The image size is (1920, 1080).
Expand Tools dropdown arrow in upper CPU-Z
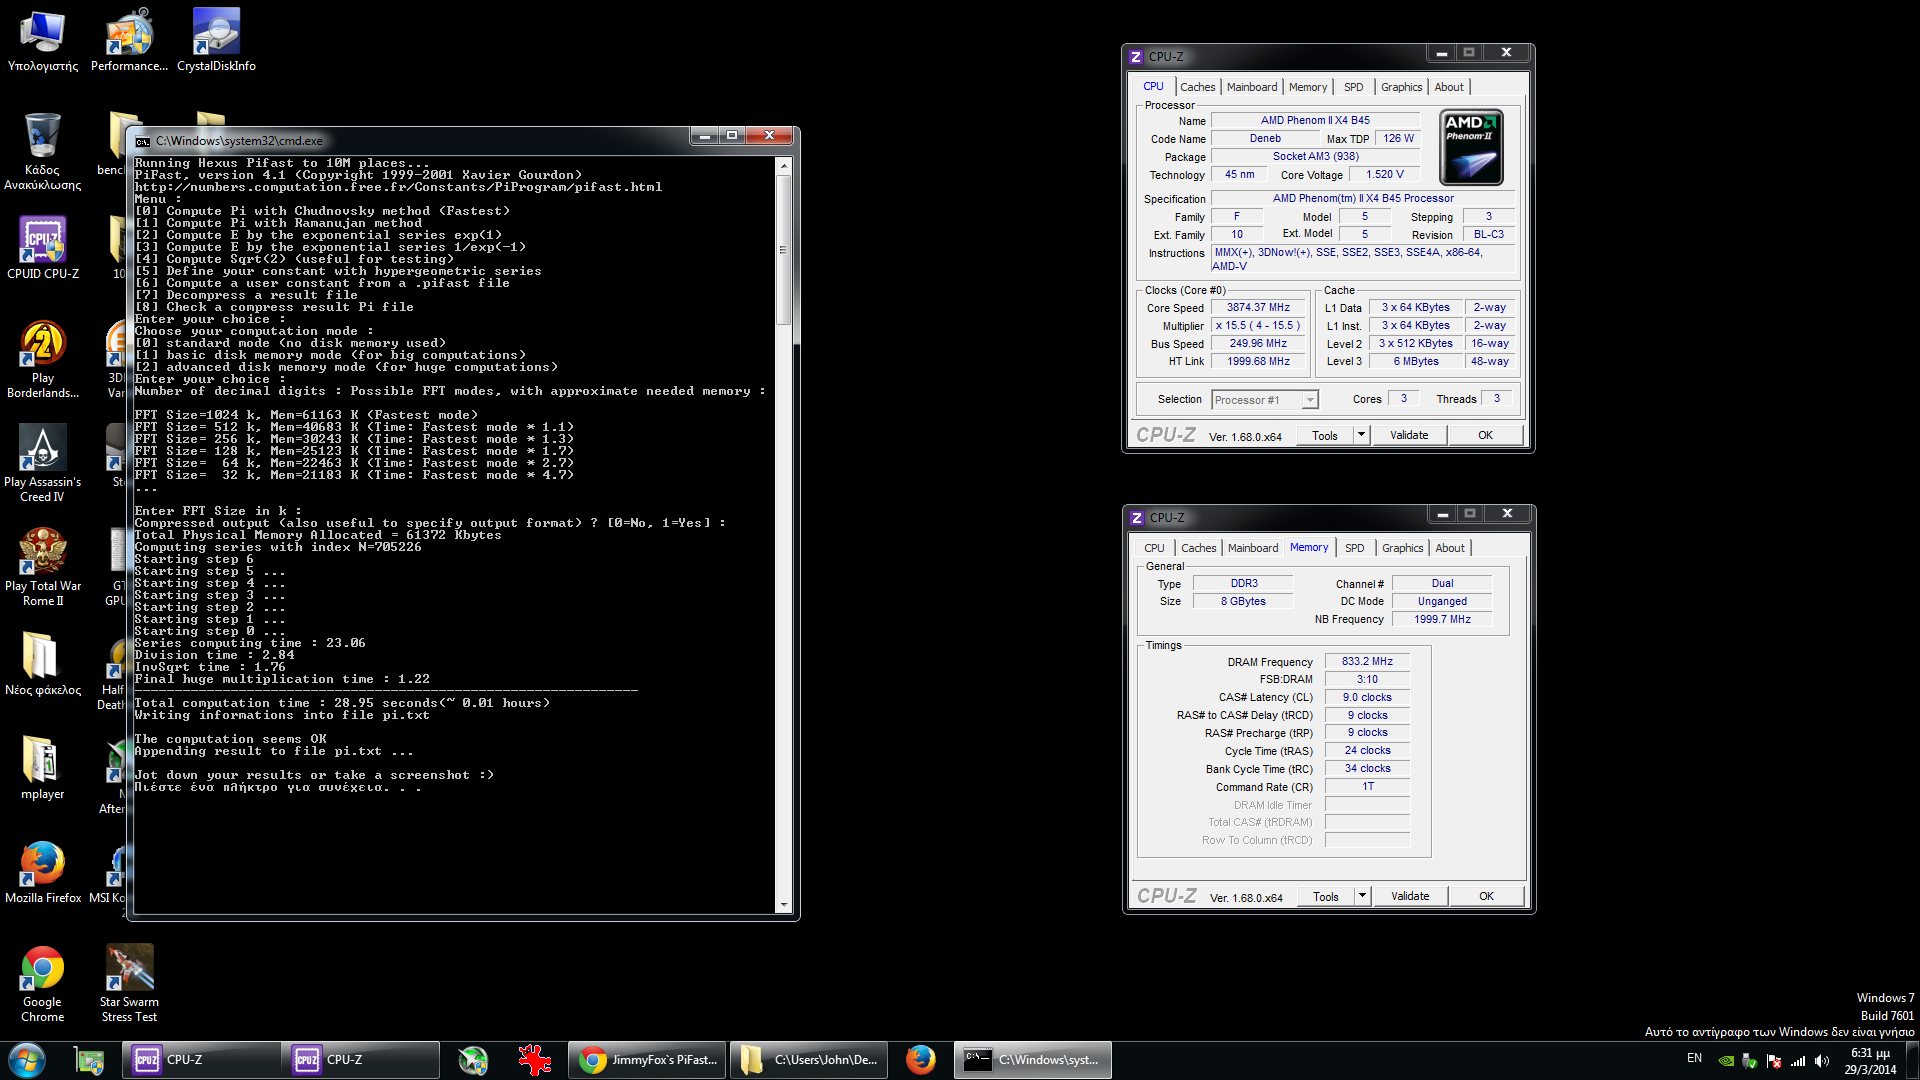pyautogui.click(x=1361, y=435)
